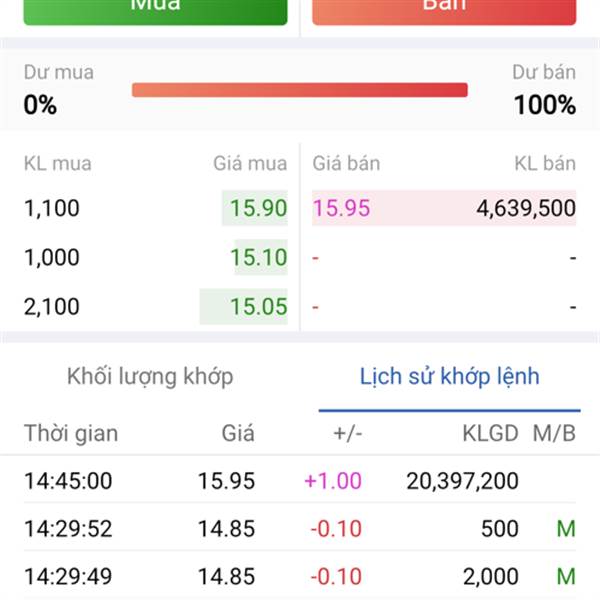Tap buy volume 1,100

coord(52,209)
